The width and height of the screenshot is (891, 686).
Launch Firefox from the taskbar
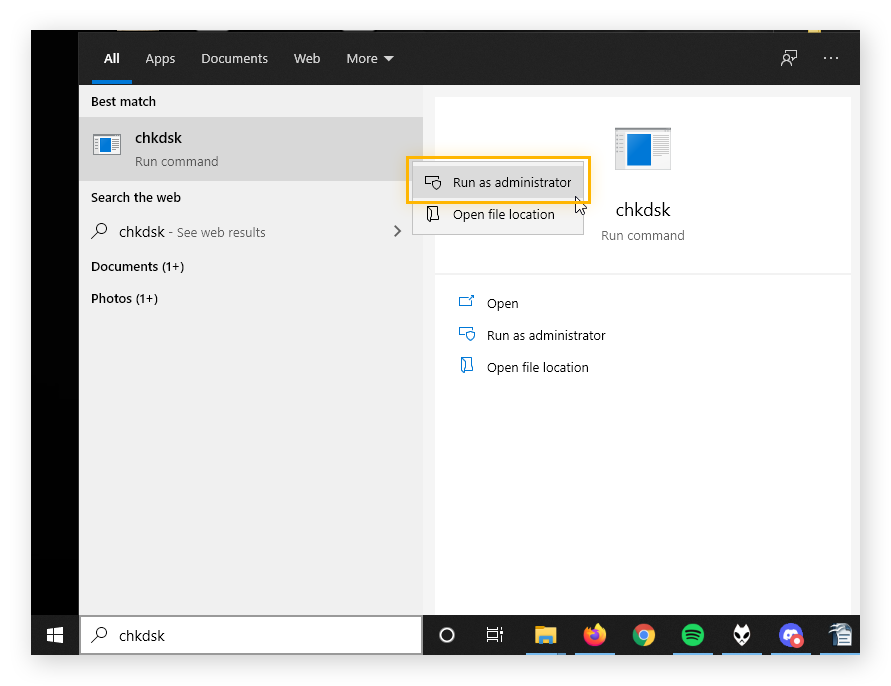pos(594,635)
